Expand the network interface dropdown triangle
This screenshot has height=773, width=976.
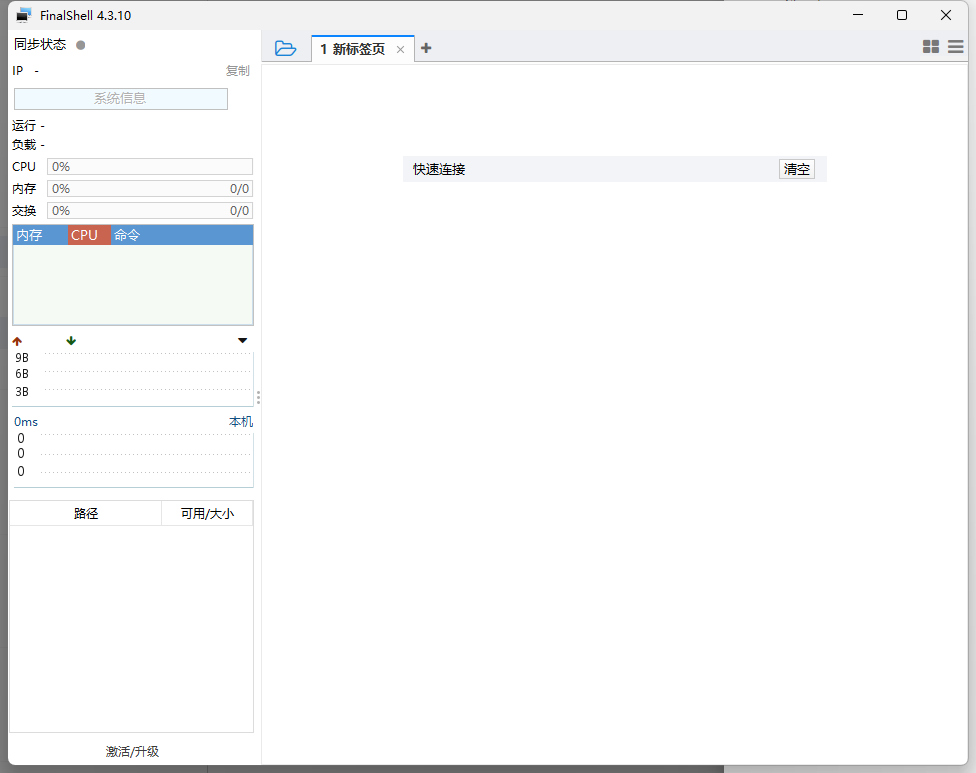pos(242,341)
